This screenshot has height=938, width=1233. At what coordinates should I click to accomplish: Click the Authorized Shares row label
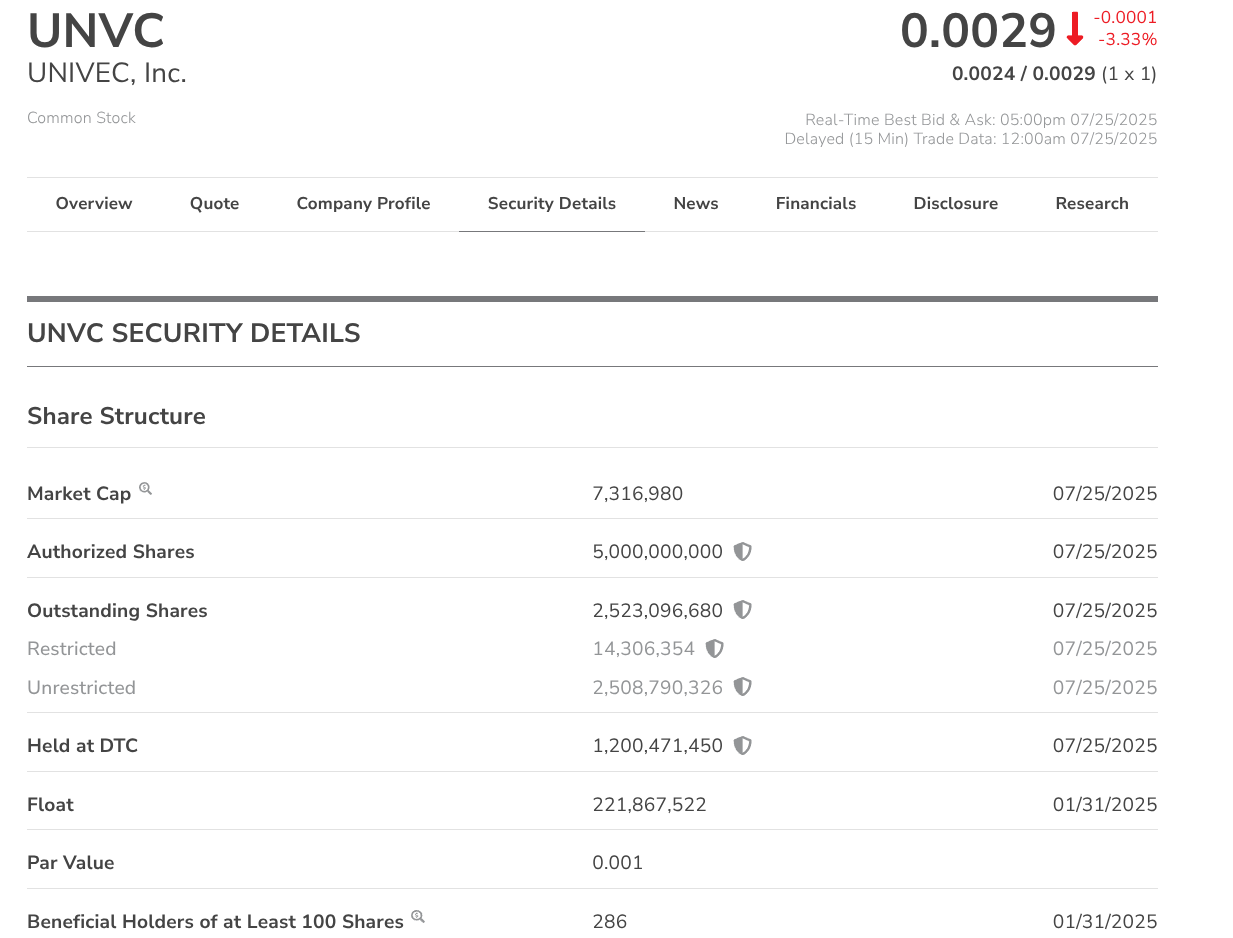tap(111, 552)
